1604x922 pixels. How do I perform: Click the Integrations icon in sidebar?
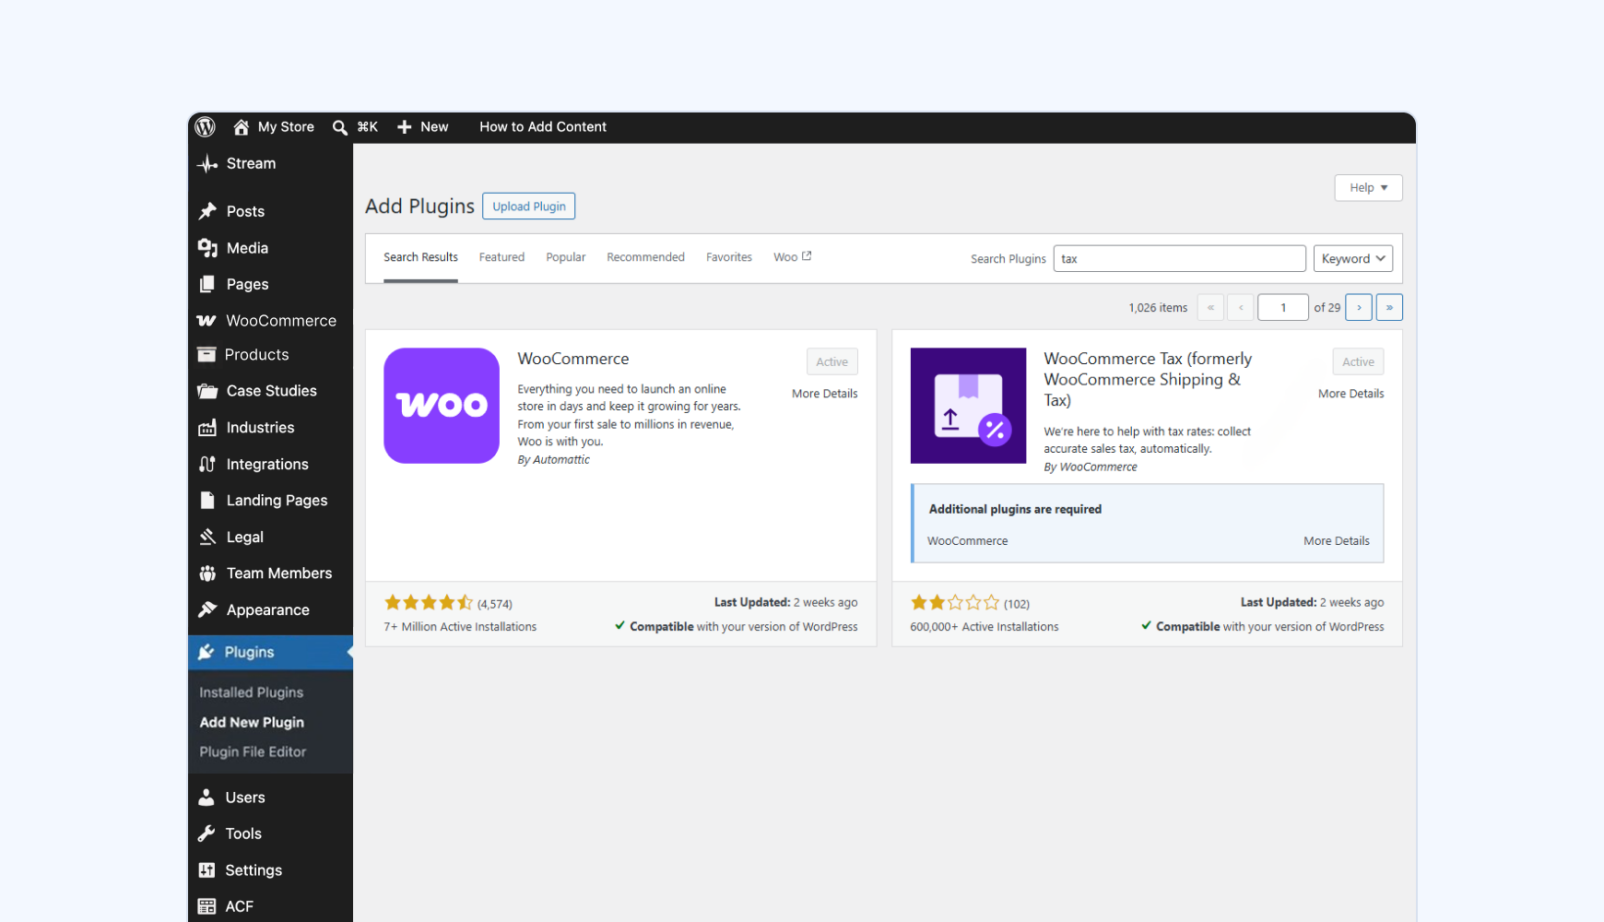pyautogui.click(x=207, y=464)
